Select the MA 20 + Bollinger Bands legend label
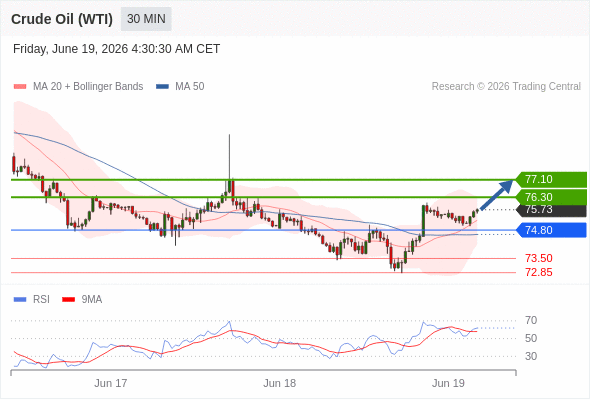 88,87
